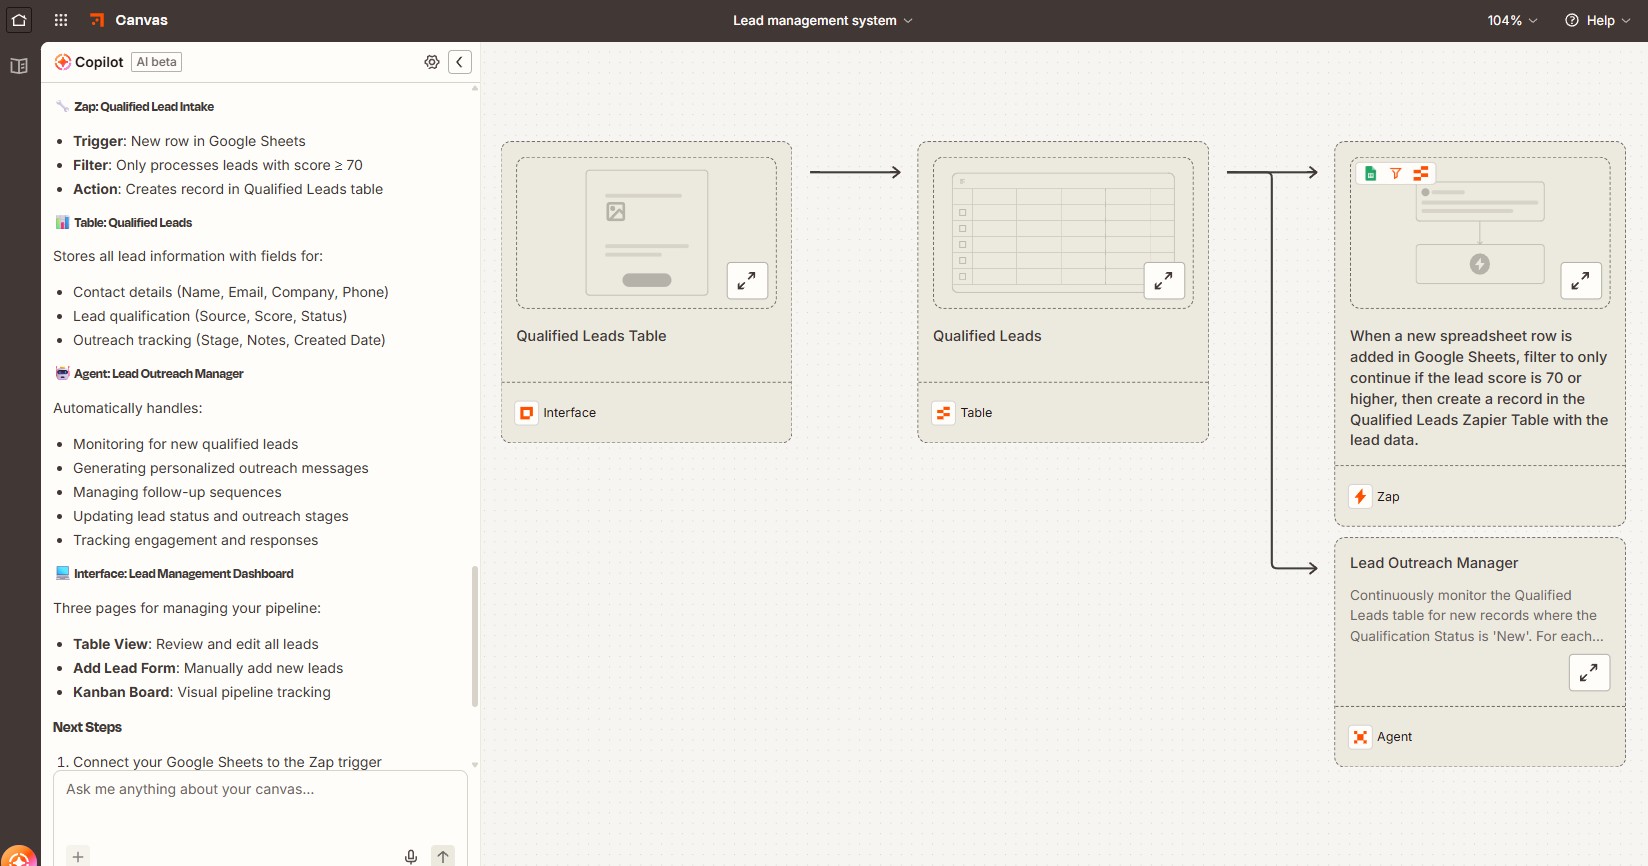Image resolution: width=1648 pixels, height=866 pixels.
Task: Open the home icon in top bar
Action: (x=19, y=20)
